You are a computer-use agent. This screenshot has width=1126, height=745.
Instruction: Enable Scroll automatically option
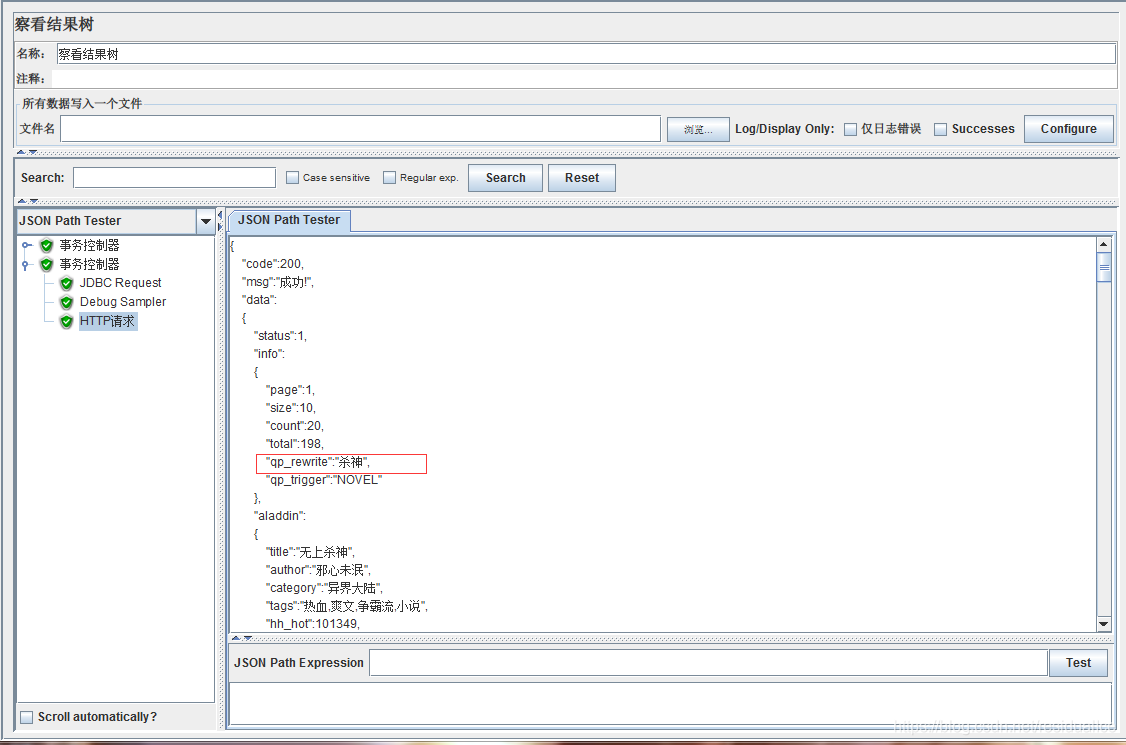click(27, 717)
